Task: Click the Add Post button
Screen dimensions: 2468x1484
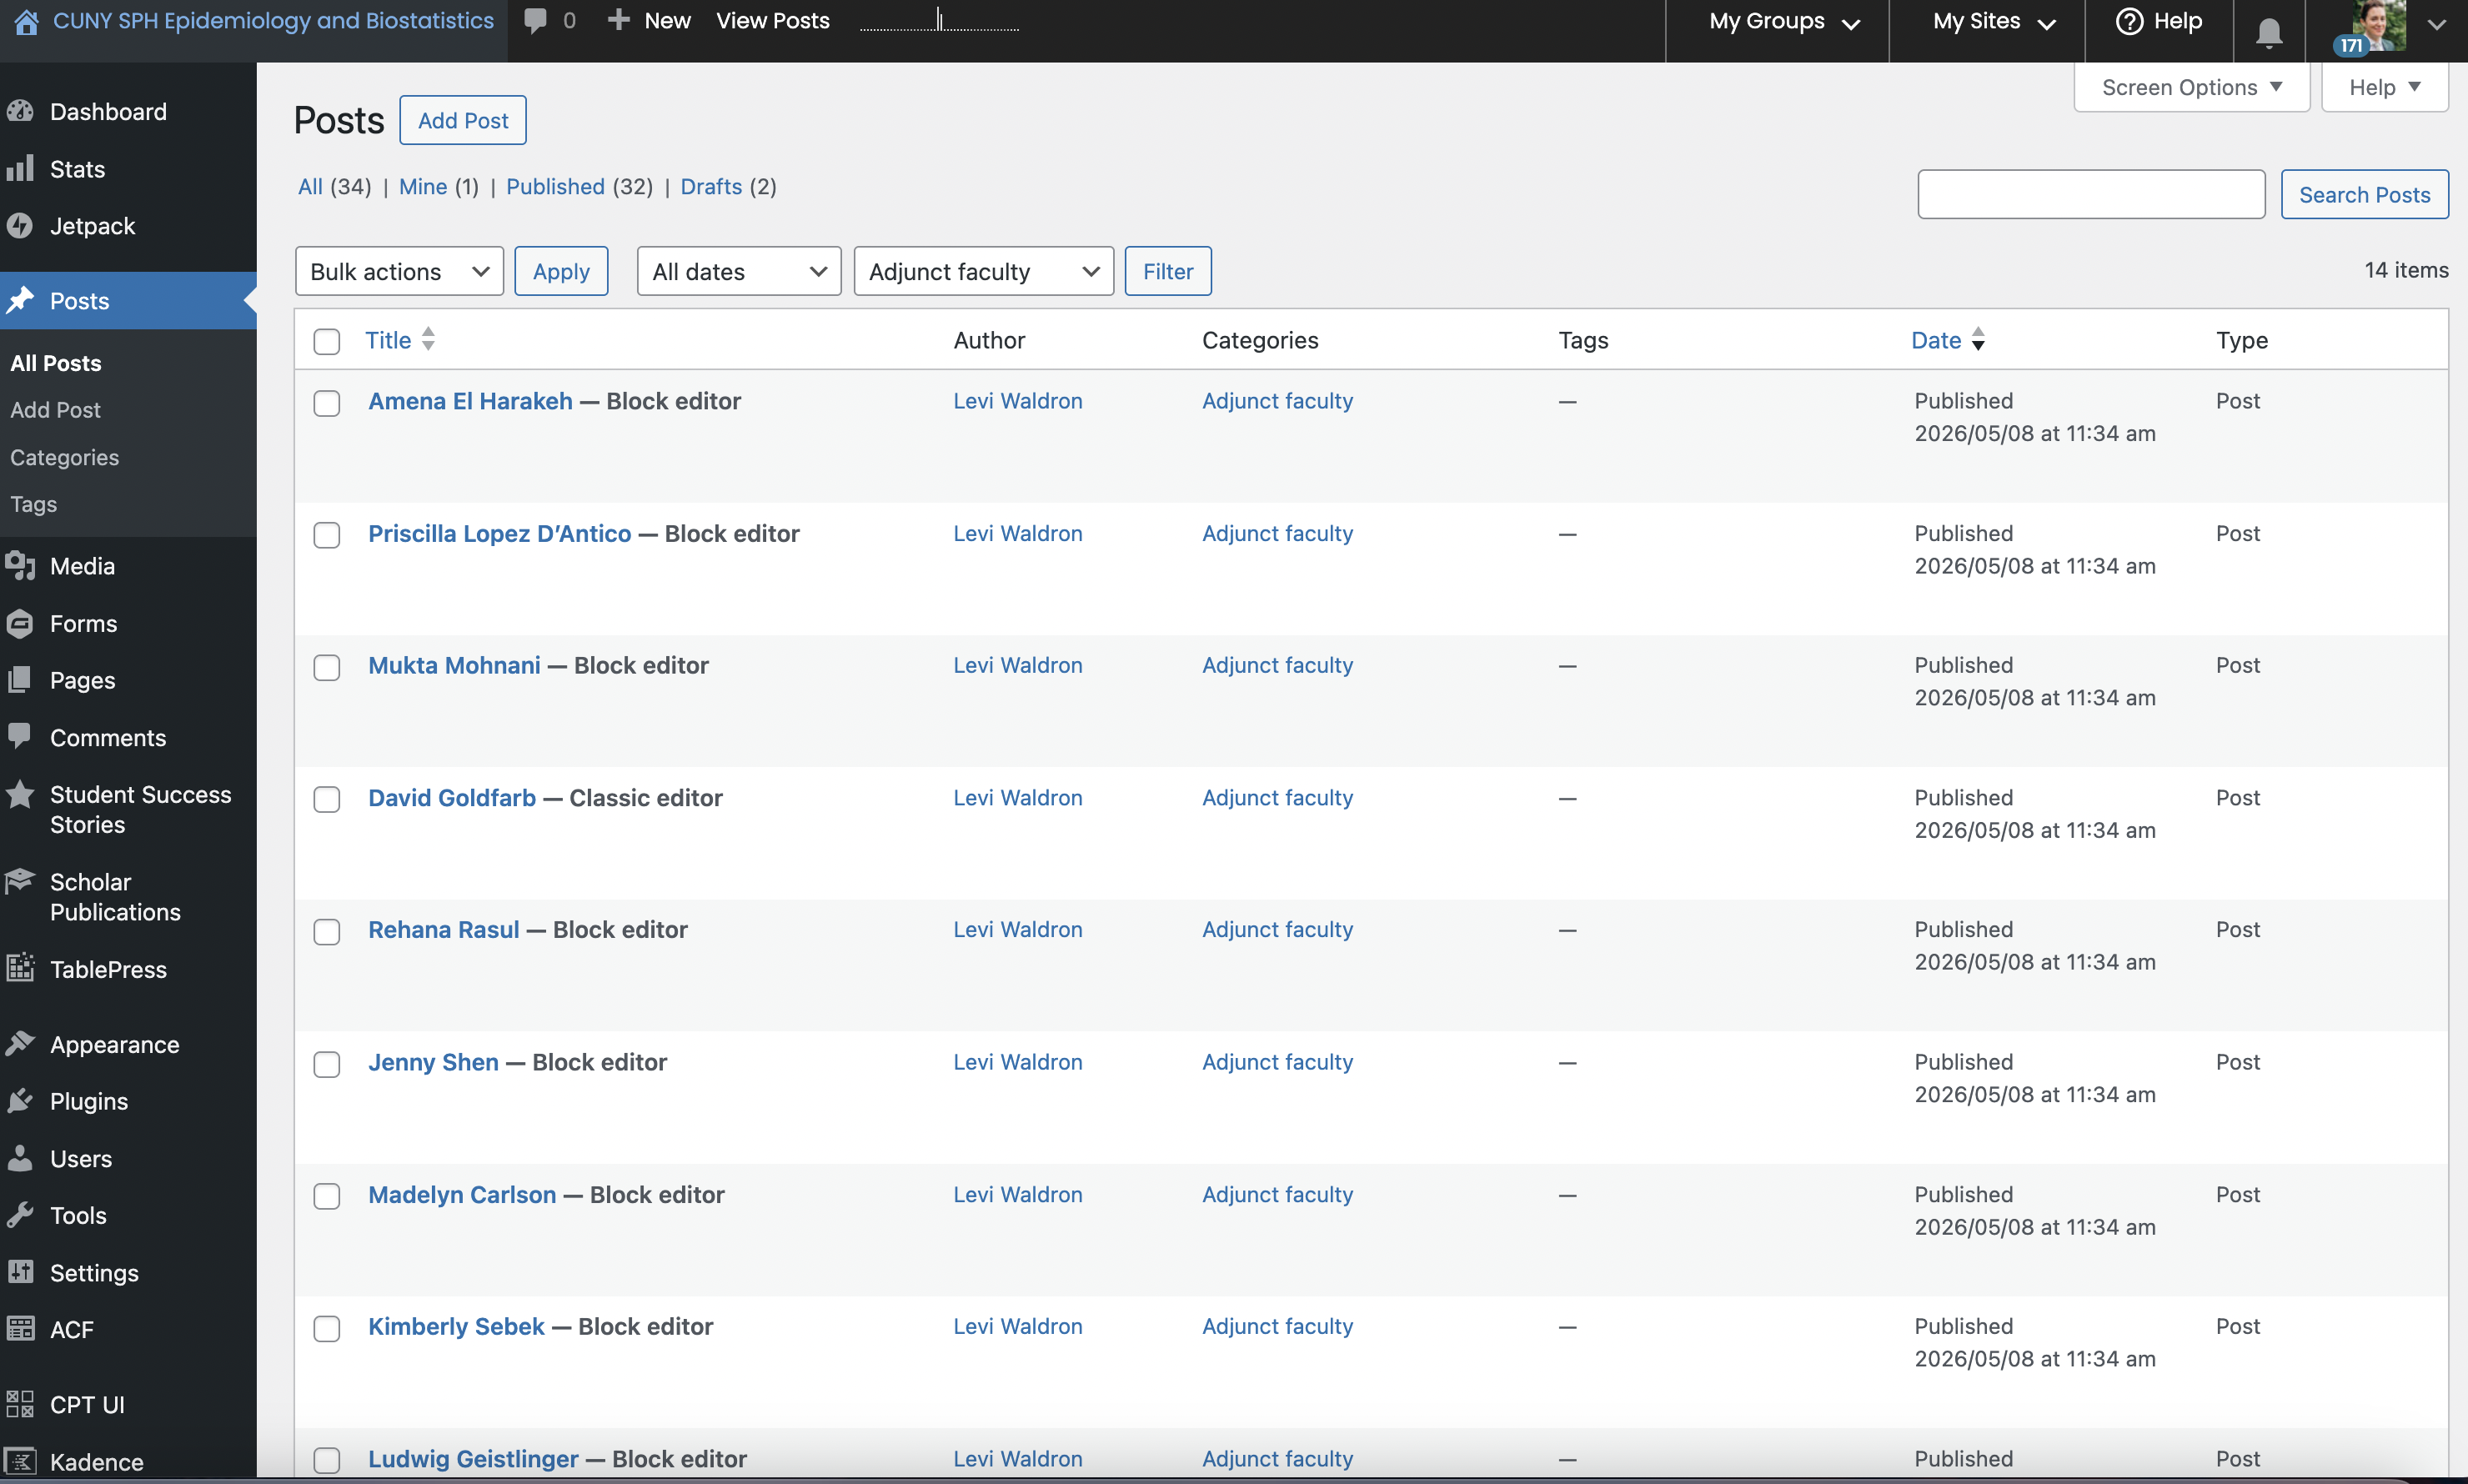Action: click(x=463, y=120)
